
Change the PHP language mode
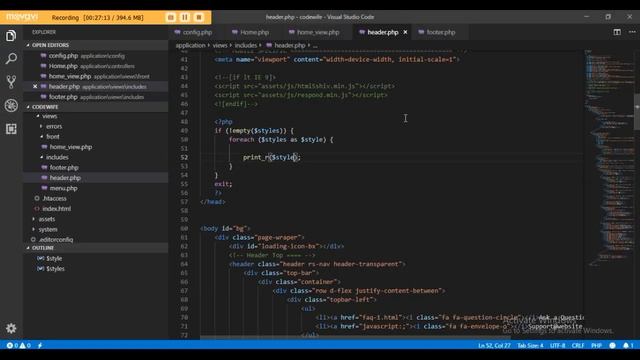tap(596, 345)
